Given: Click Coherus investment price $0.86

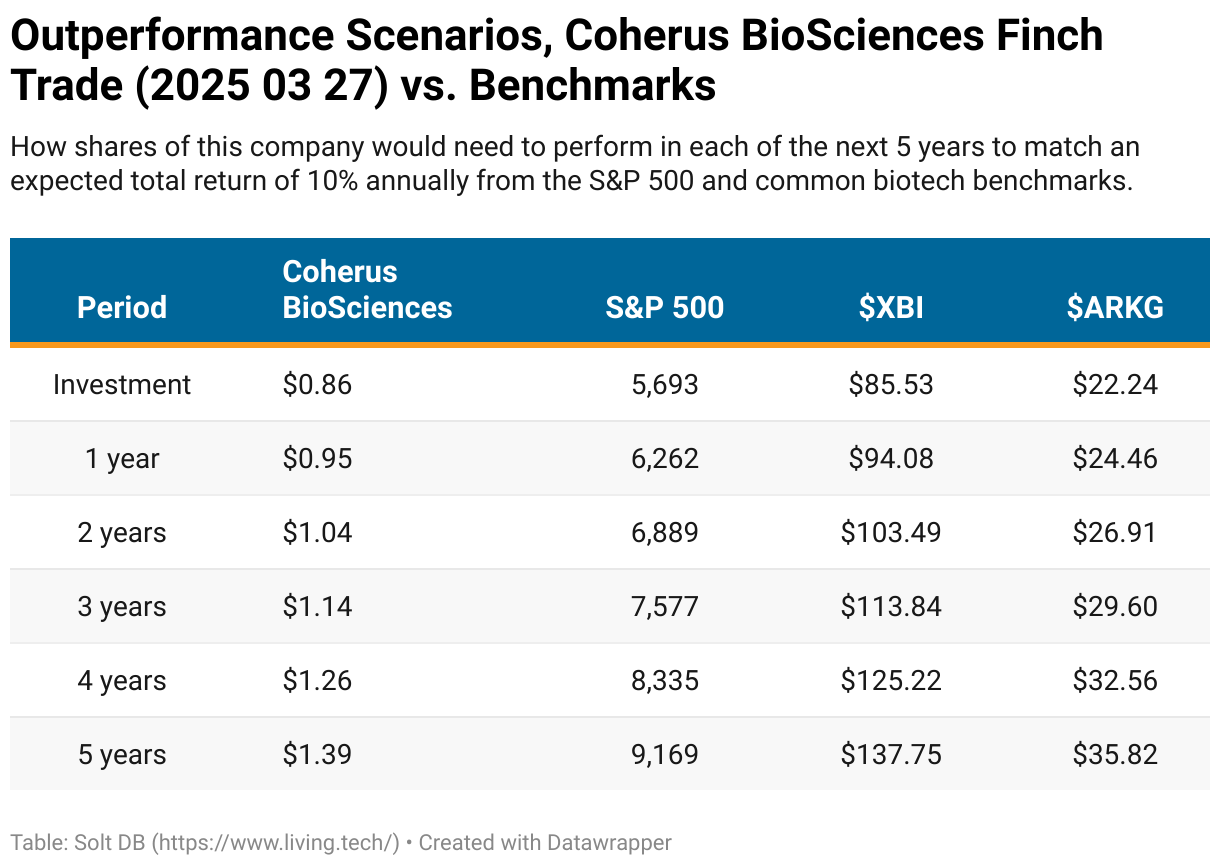Looking at the screenshot, I should (x=317, y=385).
